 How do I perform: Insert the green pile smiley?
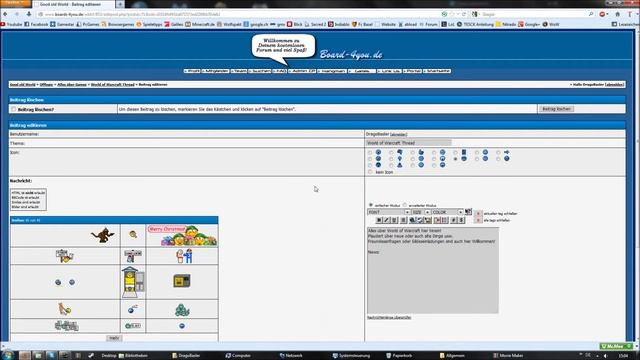[x=182, y=310]
